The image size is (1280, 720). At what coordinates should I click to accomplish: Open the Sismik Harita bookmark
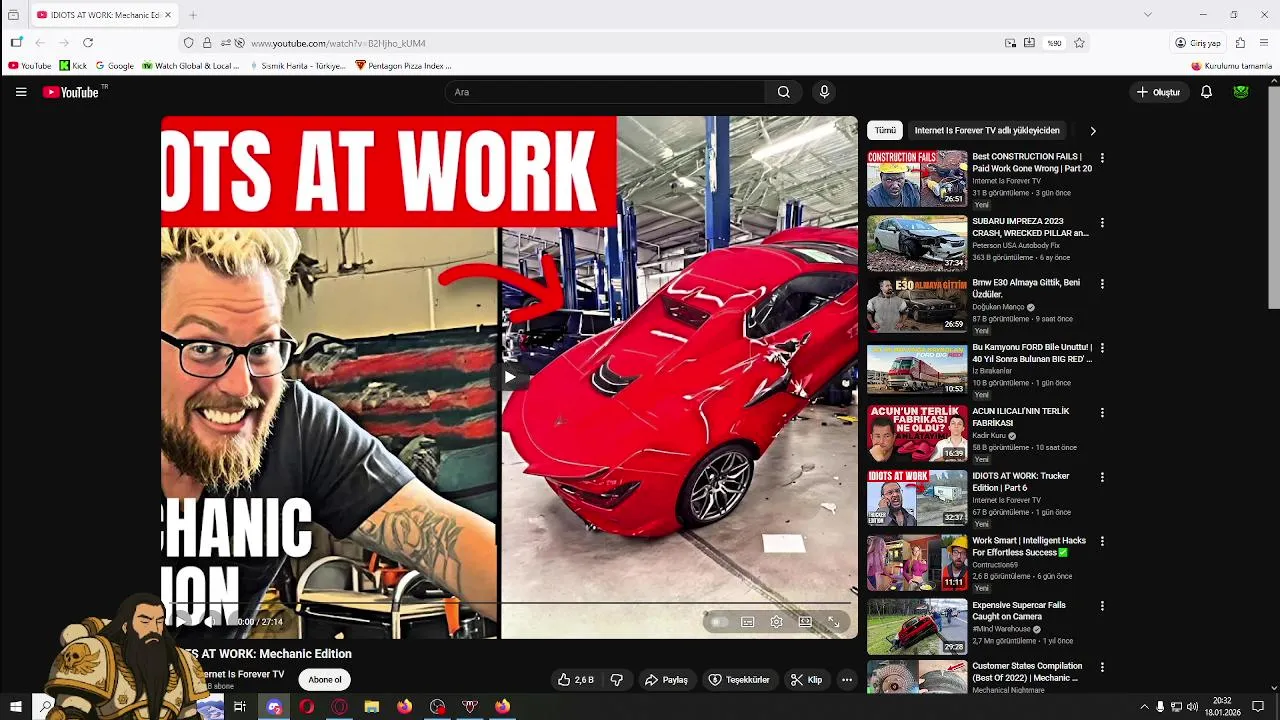[x=296, y=66]
